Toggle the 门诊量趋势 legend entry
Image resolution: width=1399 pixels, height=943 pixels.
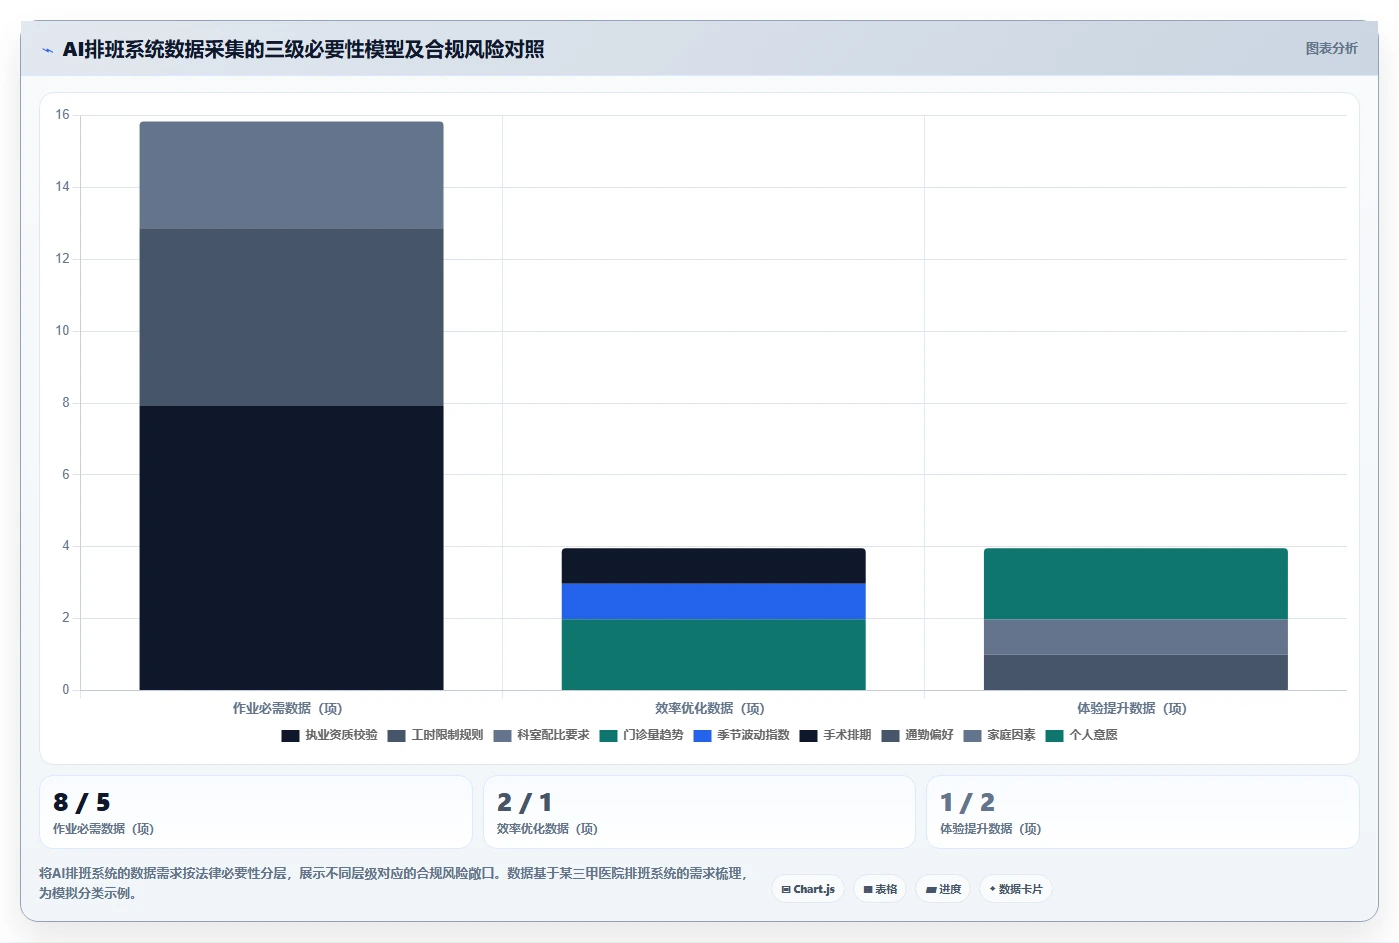pos(642,735)
